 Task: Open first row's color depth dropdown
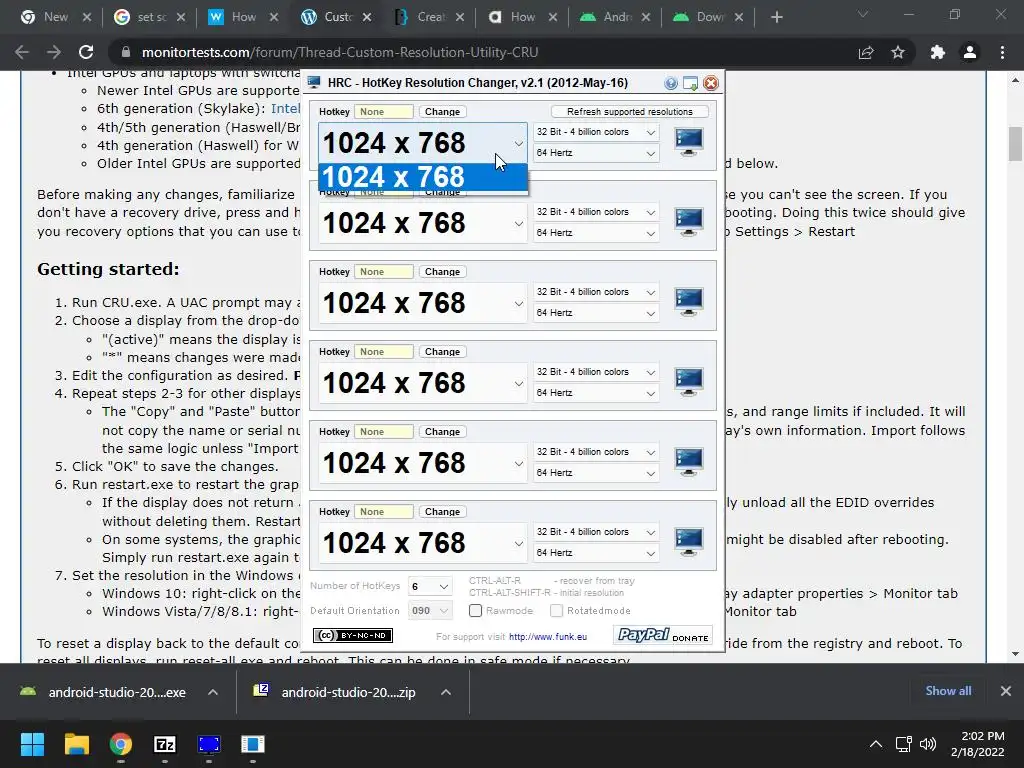(596, 132)
